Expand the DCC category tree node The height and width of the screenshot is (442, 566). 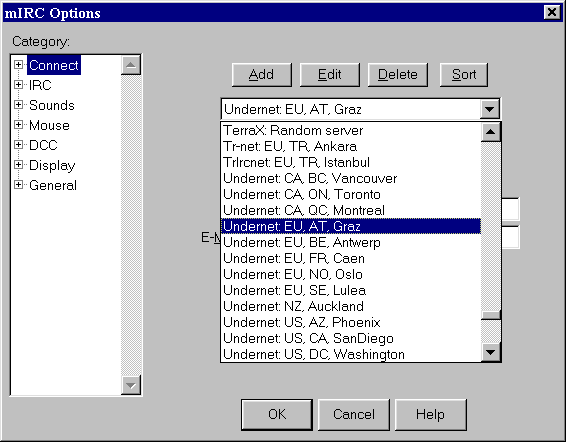click(18, 145)
